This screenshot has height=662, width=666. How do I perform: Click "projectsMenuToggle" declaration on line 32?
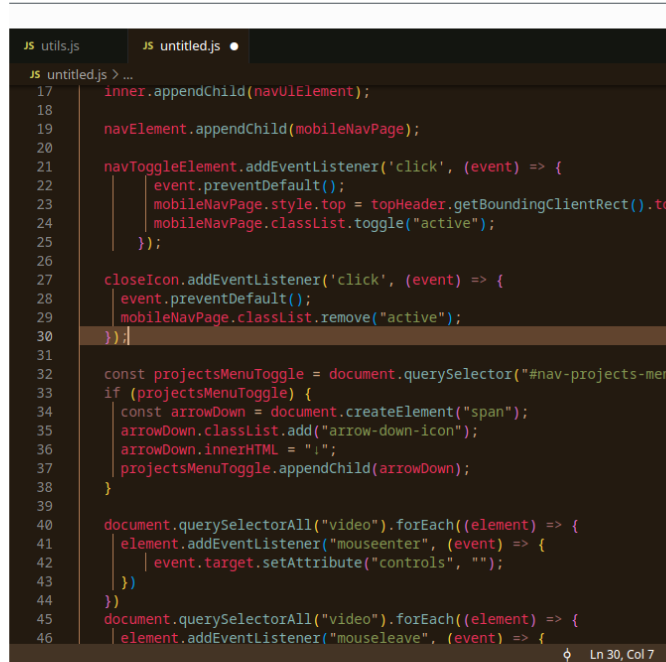coord(229,375)
